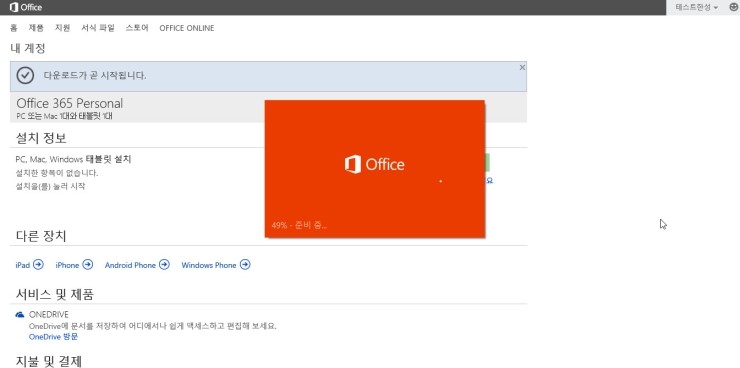Screen dimensions: 740x368
Task: Open the 서식 파일 menu item
Action: point(98,28)
